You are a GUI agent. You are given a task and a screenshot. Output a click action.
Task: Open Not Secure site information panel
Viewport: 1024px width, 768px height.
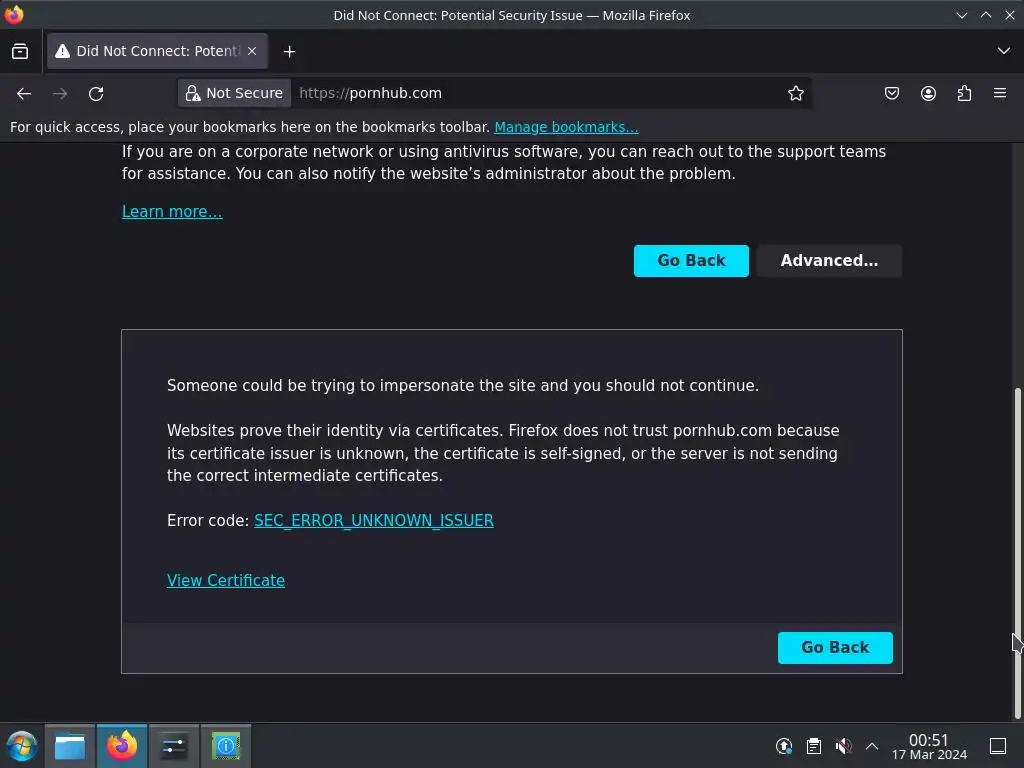[234, 93]
